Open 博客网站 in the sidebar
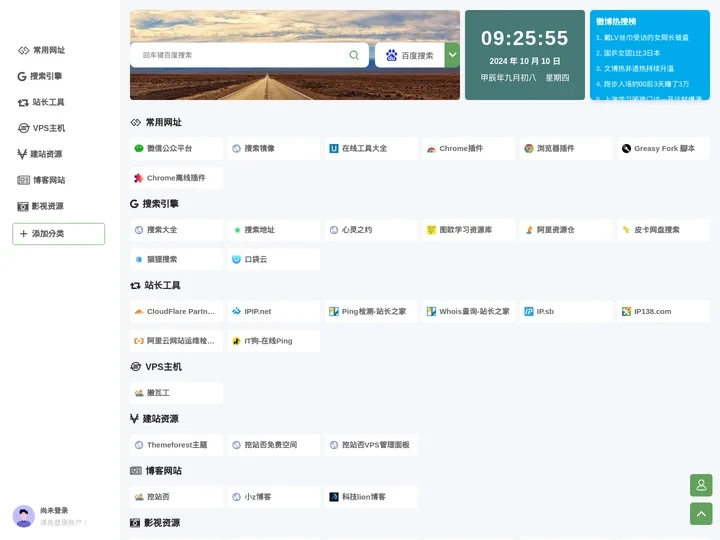This screenshot has height=540, width=720. (41, 180)
